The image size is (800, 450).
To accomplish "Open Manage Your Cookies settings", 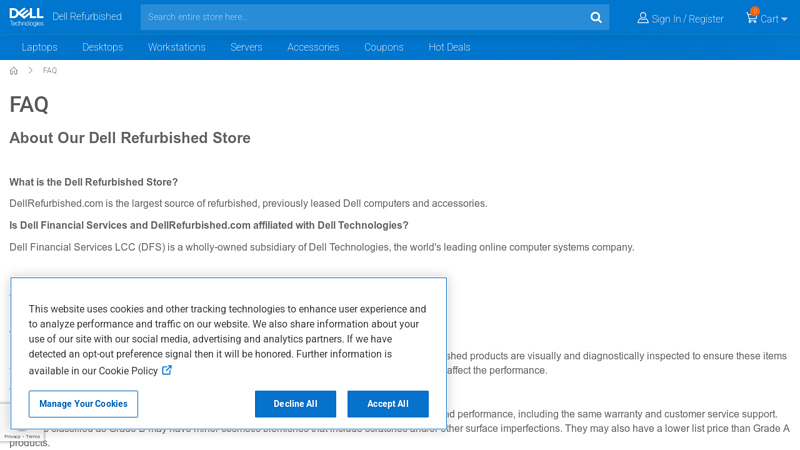I will point(83,404).
